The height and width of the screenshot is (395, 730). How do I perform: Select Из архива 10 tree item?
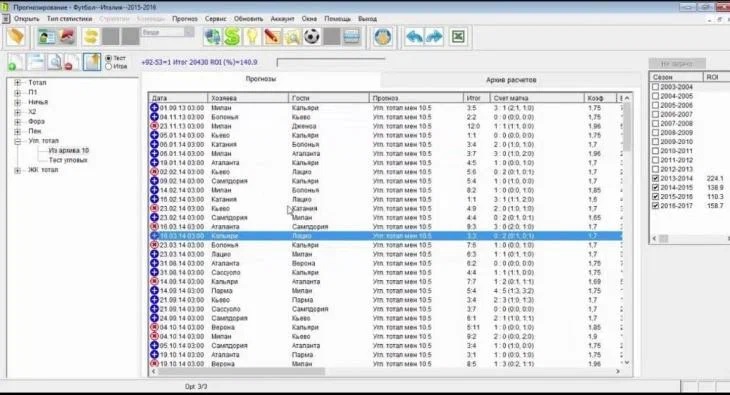pyautogui.click(x=68, y=150)
